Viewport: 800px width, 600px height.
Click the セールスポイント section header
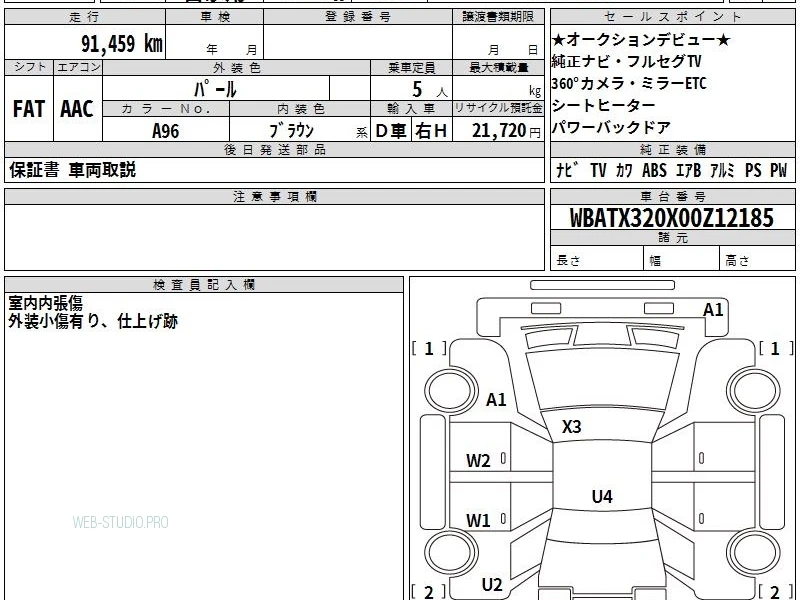pyautogui.click(x=672, y=17)
